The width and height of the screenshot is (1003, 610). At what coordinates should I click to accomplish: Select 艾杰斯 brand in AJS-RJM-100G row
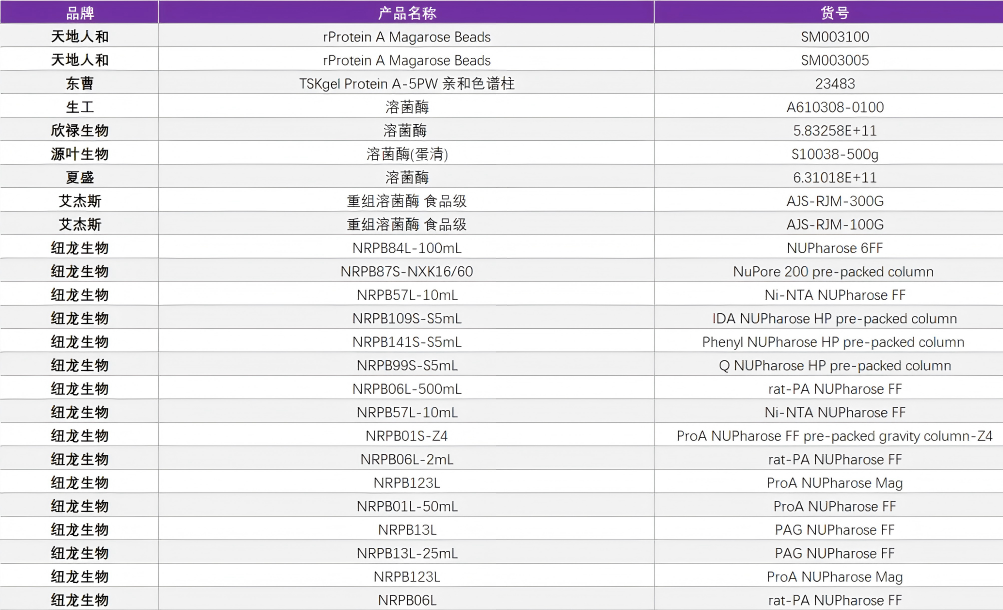[79, 224]
